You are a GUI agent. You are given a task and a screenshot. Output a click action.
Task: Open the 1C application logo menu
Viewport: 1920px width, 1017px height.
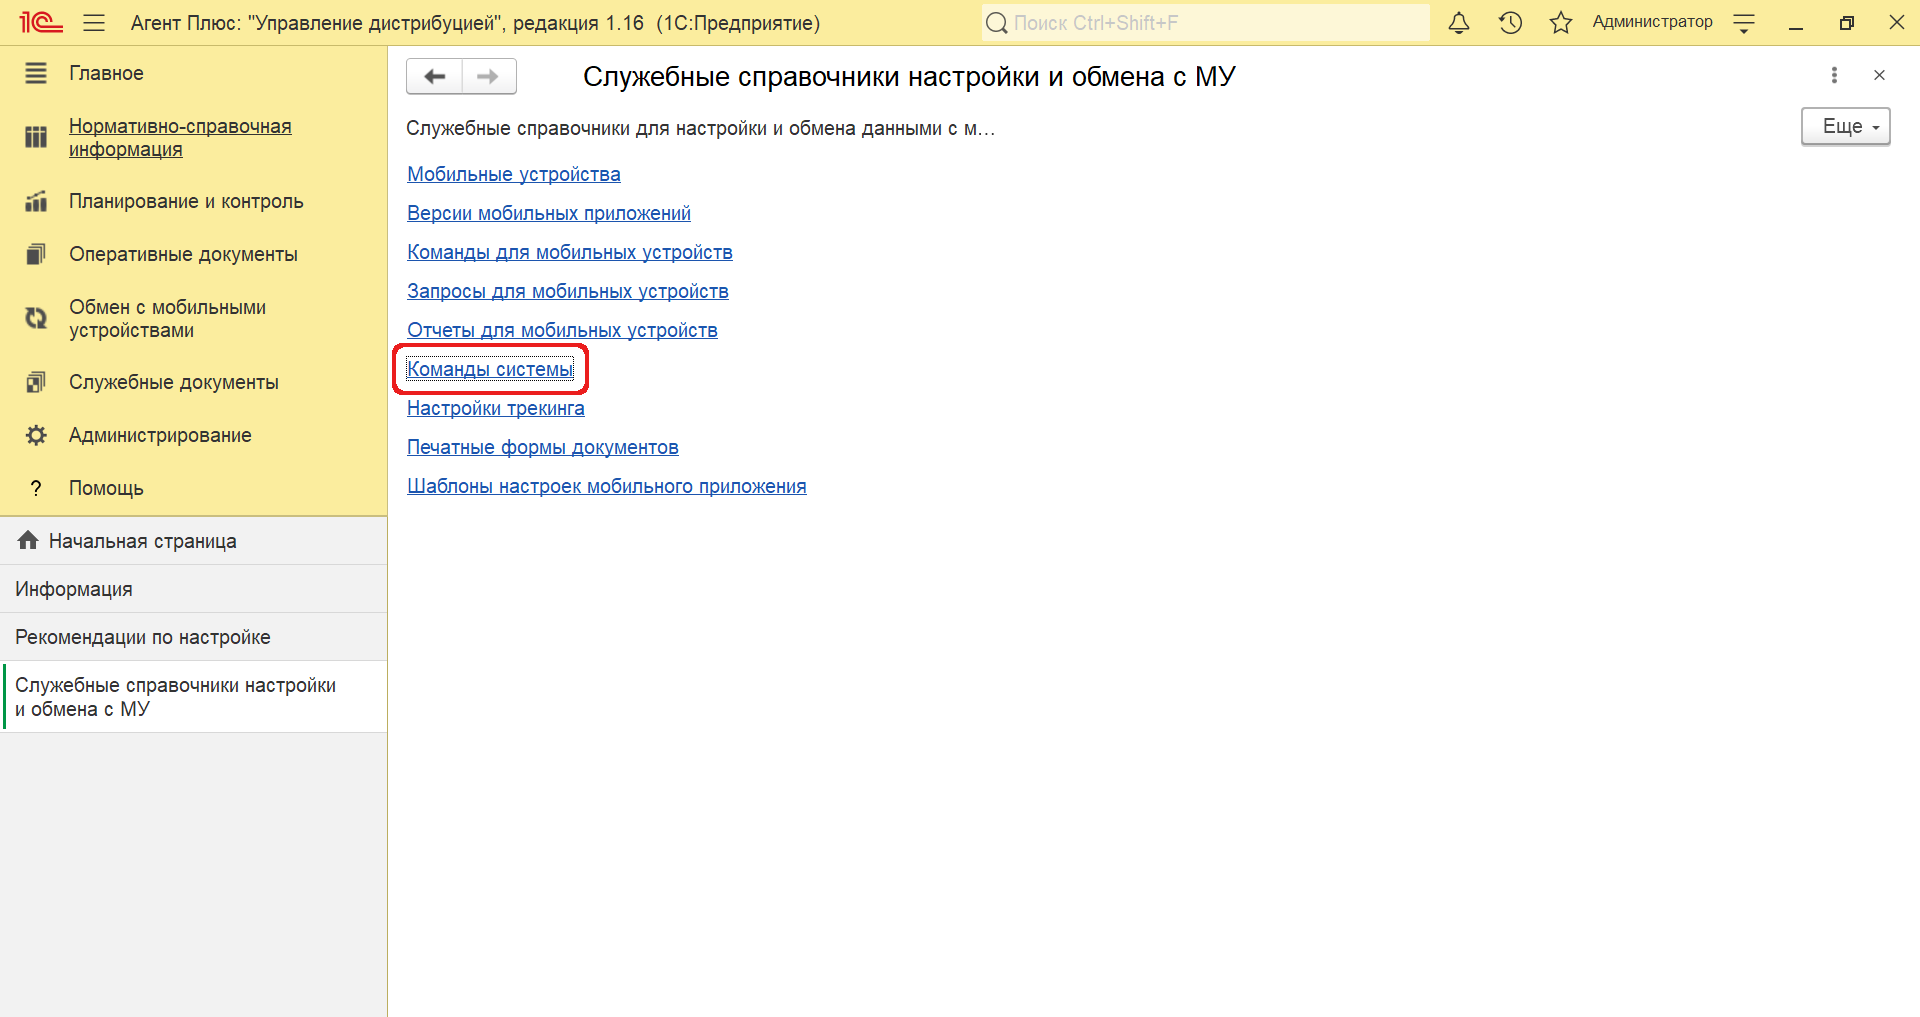coord(41,22)
